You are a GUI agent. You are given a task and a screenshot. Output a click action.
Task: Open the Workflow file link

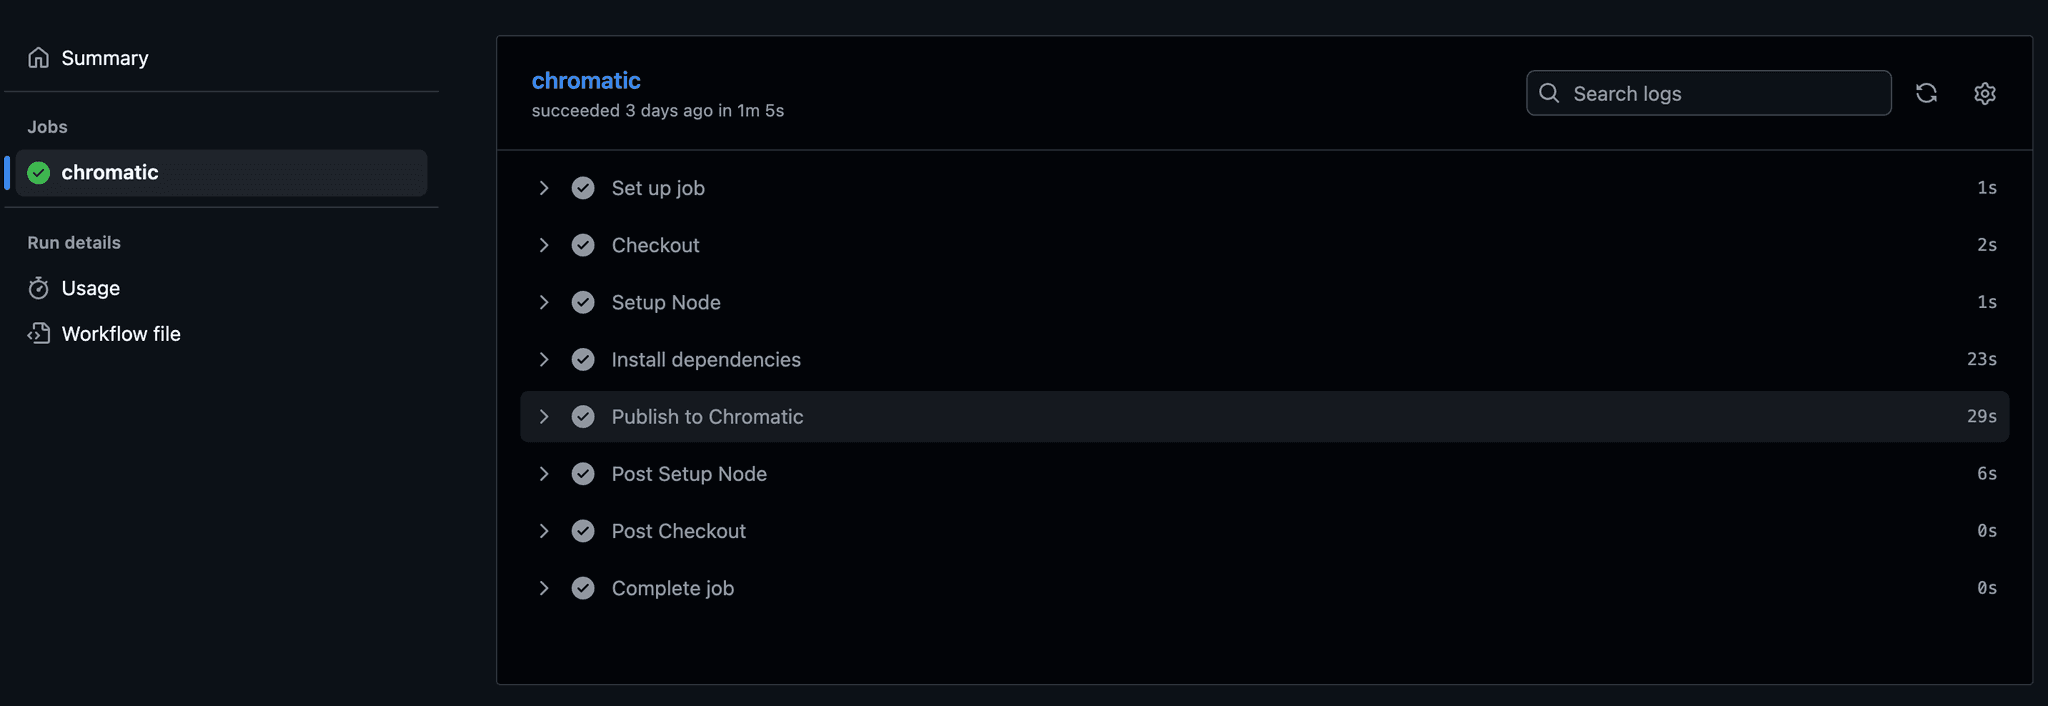click(x=121, y=334)
